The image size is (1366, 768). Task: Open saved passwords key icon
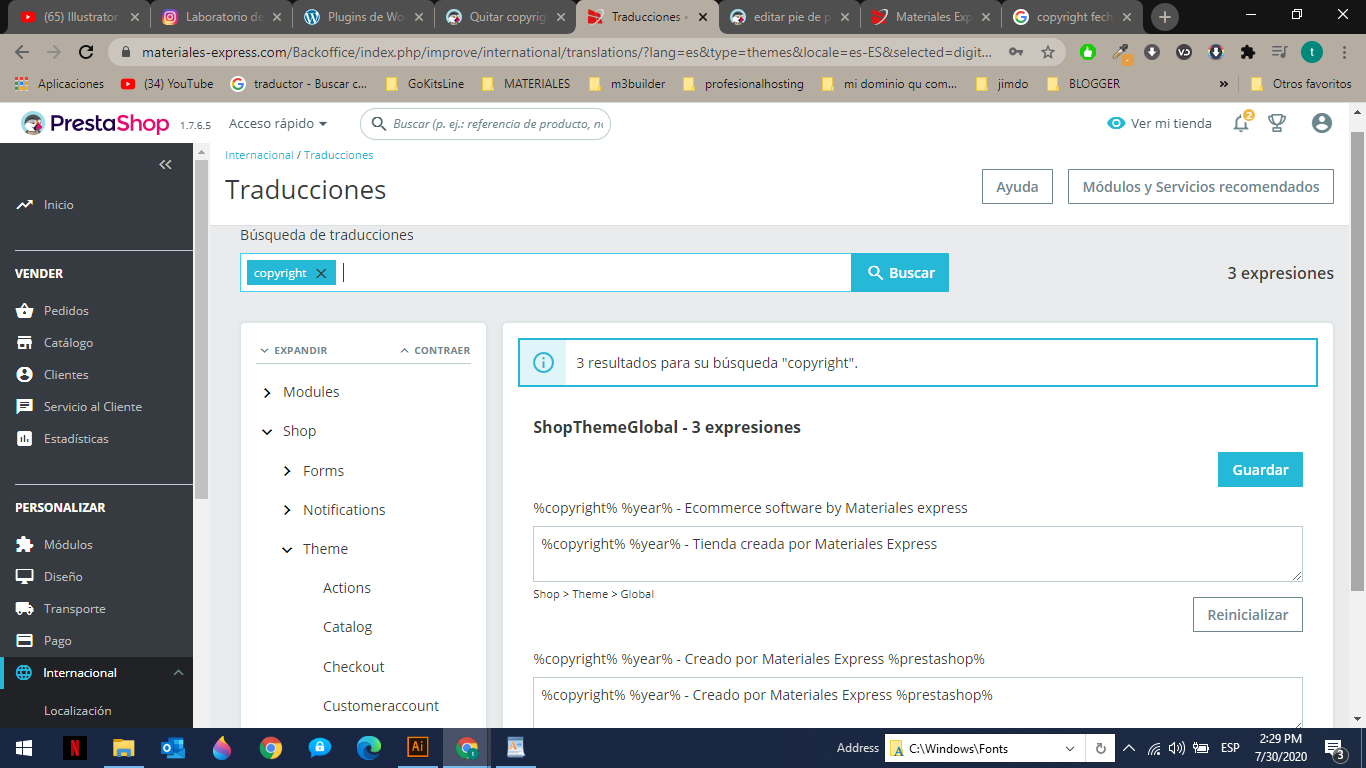click(x=1017, y=52)
